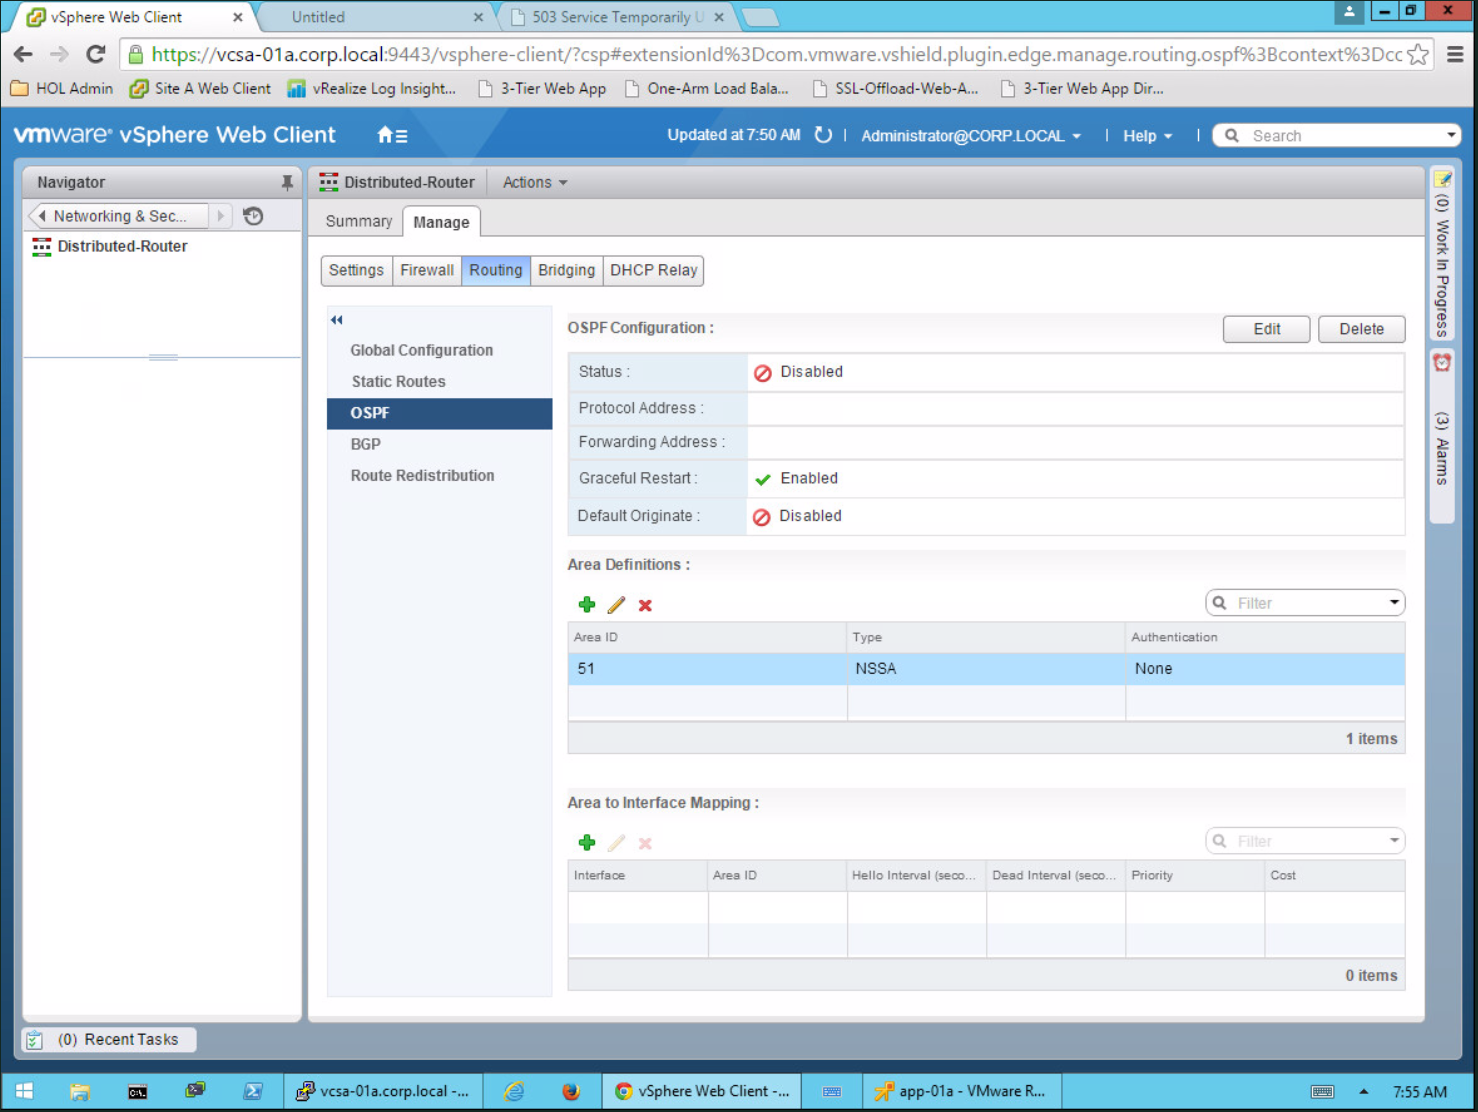
Task: Reload the browser page
Action: (x=96, y=54)
